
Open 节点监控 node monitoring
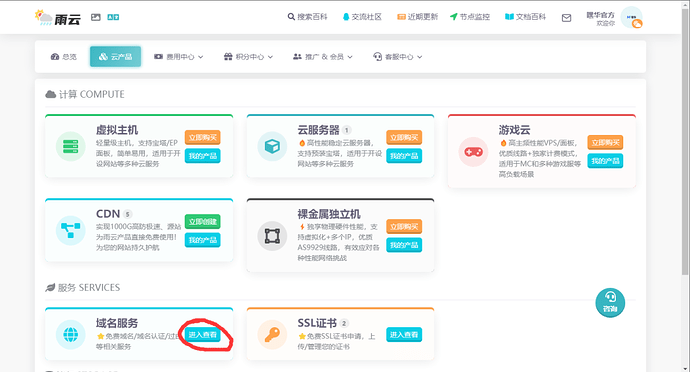tap(470, 17)
